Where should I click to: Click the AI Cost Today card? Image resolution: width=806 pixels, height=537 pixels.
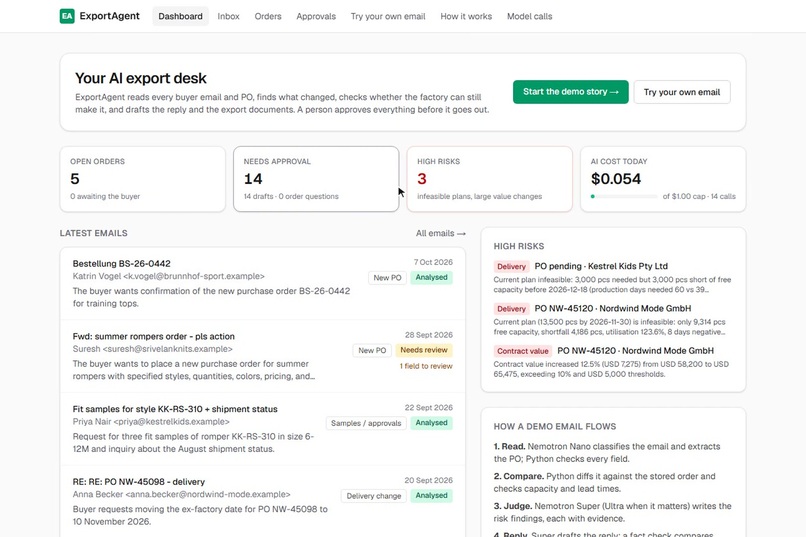click(663, 179)
